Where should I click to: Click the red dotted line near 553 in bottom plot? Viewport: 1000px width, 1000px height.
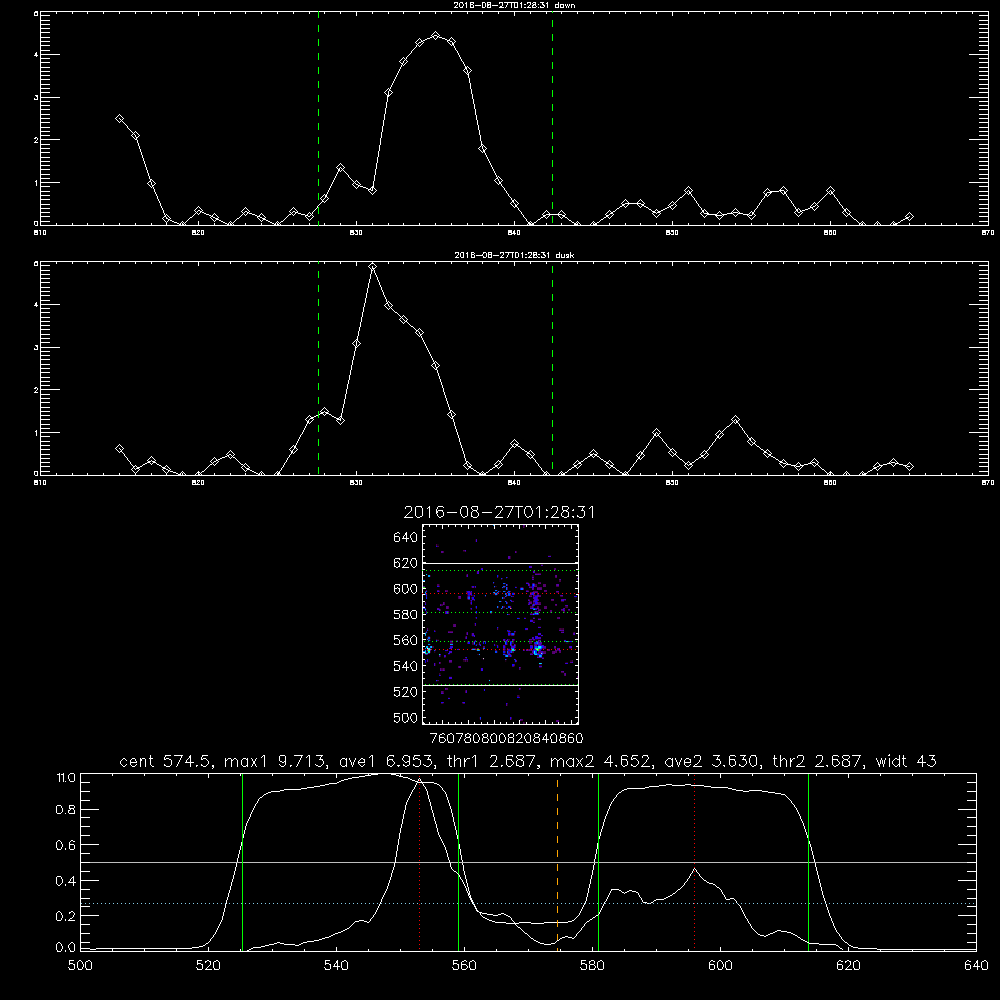(x=420, y=864)
